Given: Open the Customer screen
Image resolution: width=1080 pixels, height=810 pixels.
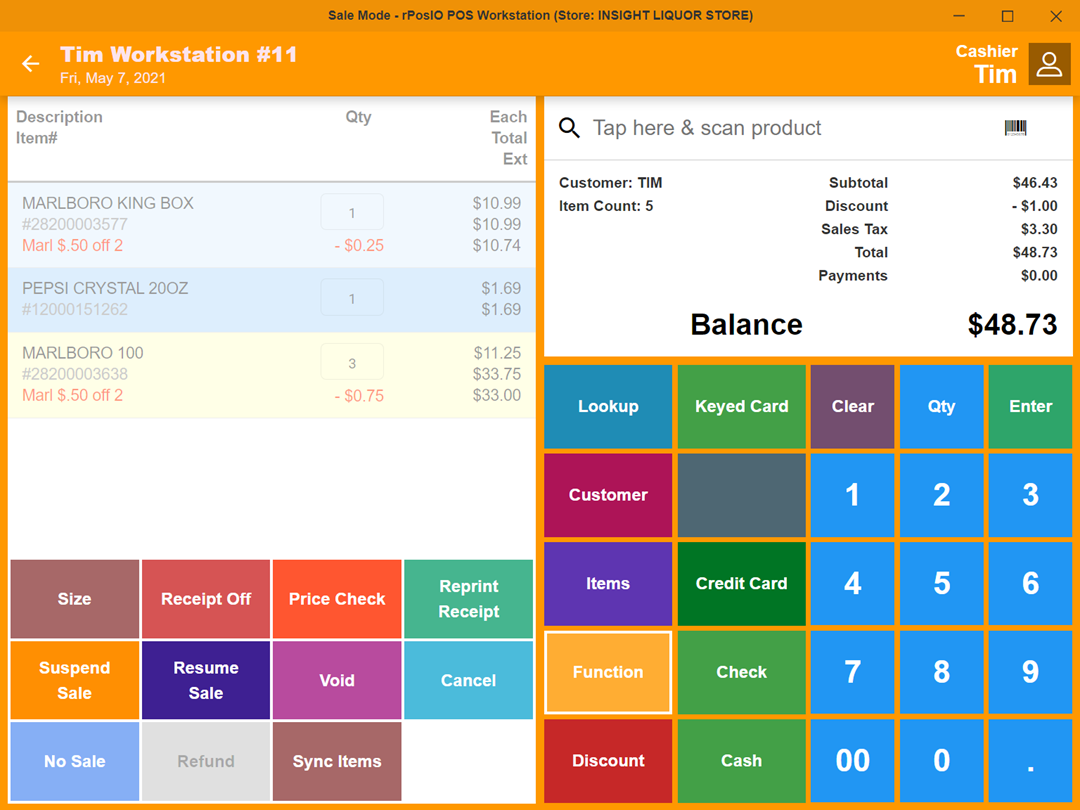Looking at the screenshot, I should pyautogui.click(x=608, y=495).
